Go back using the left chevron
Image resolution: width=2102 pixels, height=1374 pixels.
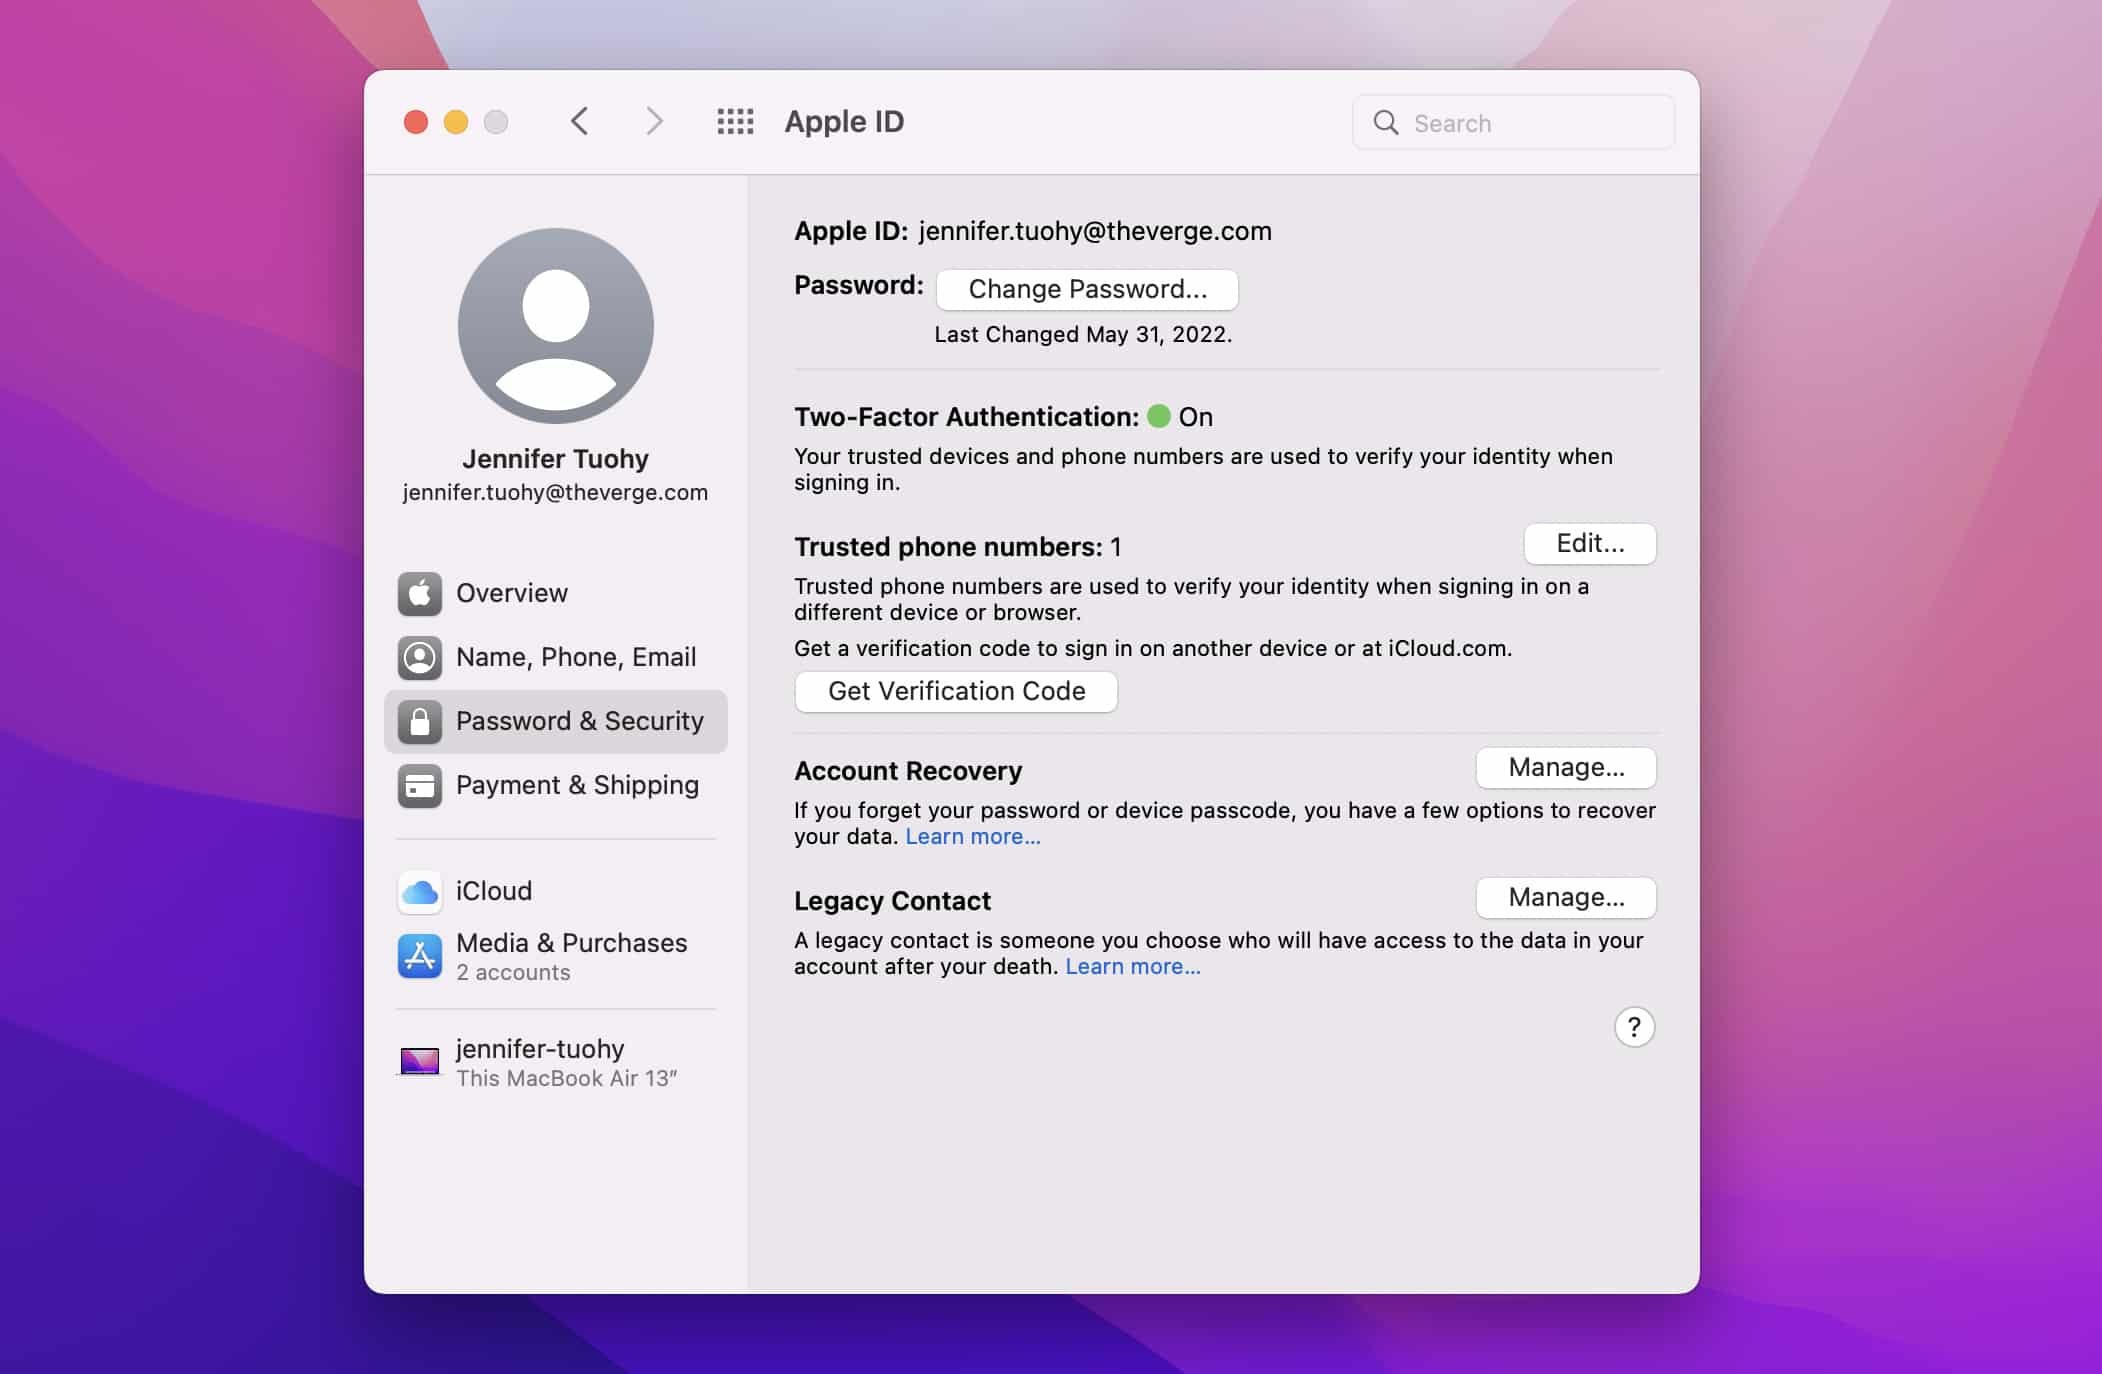[579, 122]
